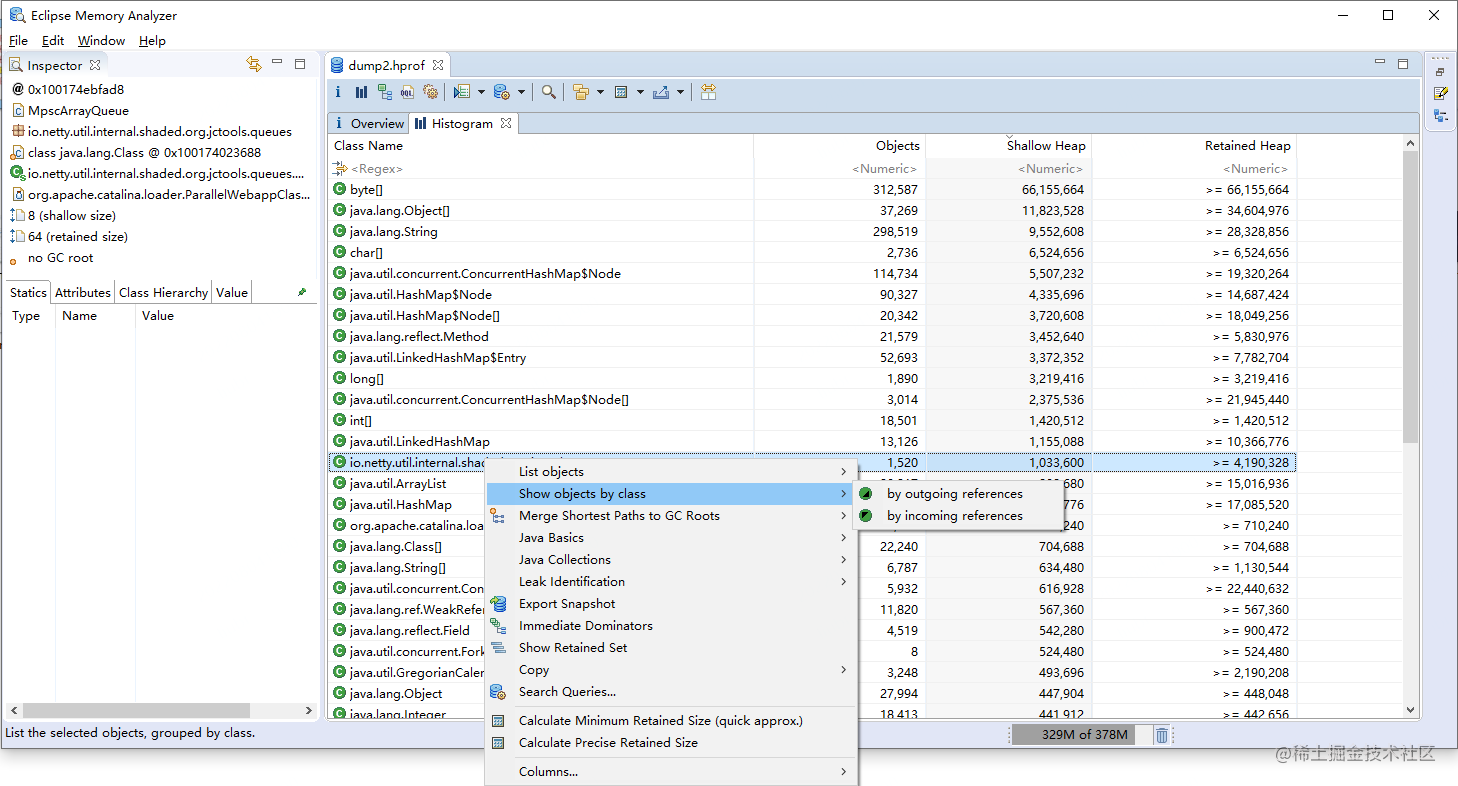The image size is (1458, 786).
Task: Click compare to another heap dump icon
Action: [x=708, y=92]
